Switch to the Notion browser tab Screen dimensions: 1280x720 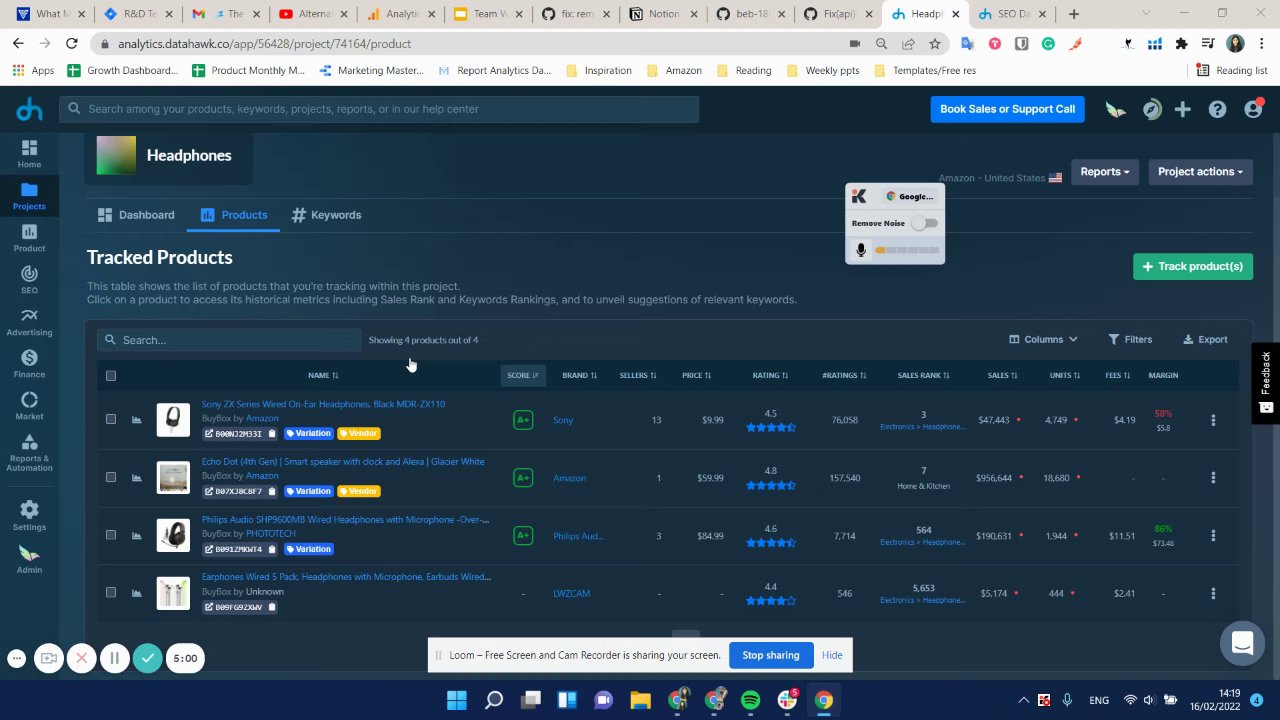click(x=663, y=14)
